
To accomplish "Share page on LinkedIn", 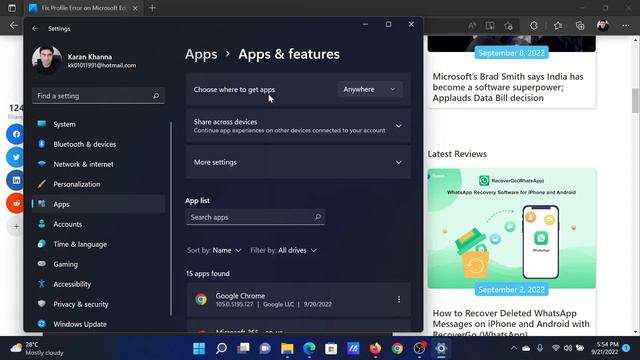I will (x=16, y=180).
